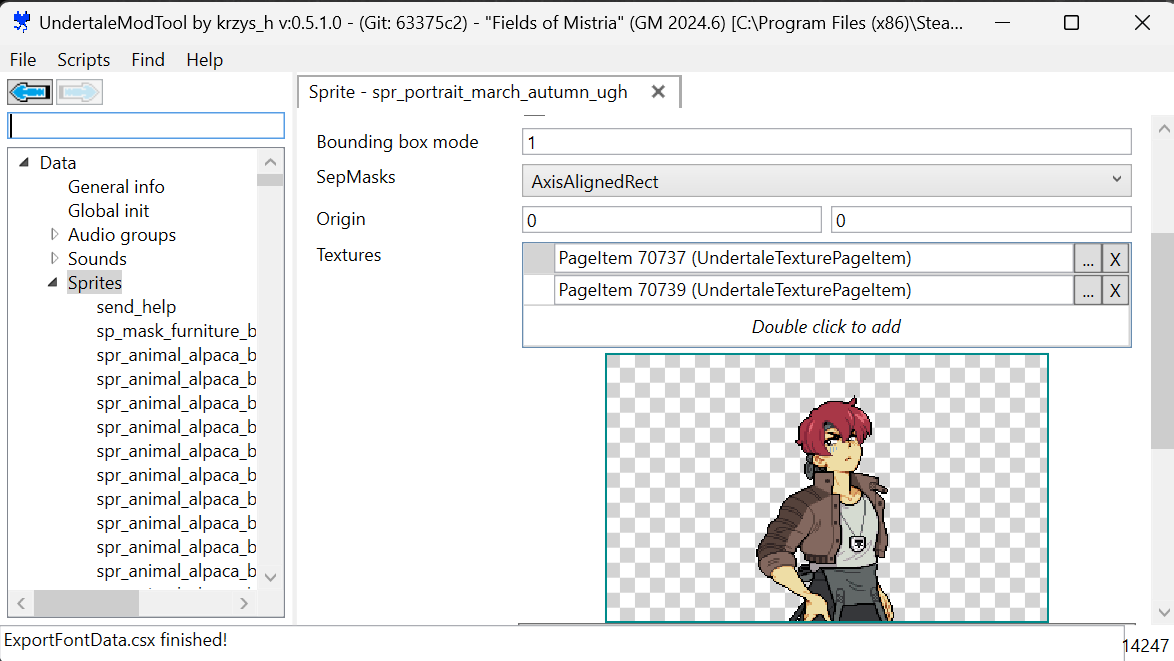This screenshot has width=1174, height=661.
Task: Select the Sounds tree item
Action: click(97, 258)
